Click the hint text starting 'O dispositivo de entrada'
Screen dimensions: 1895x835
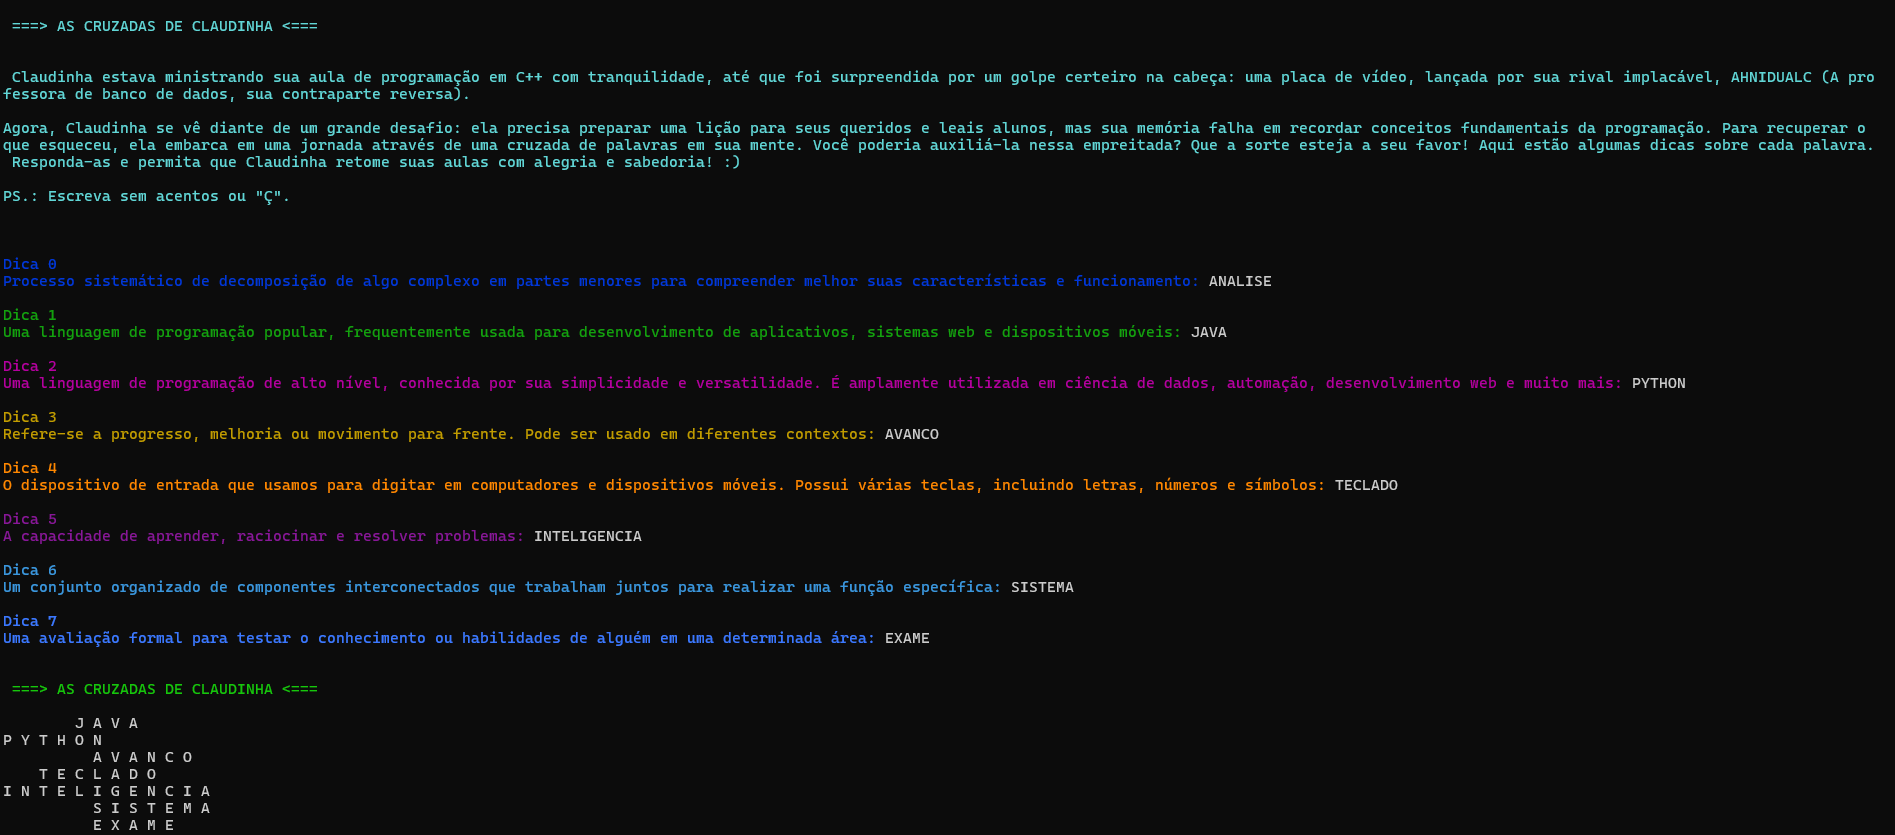664,485
